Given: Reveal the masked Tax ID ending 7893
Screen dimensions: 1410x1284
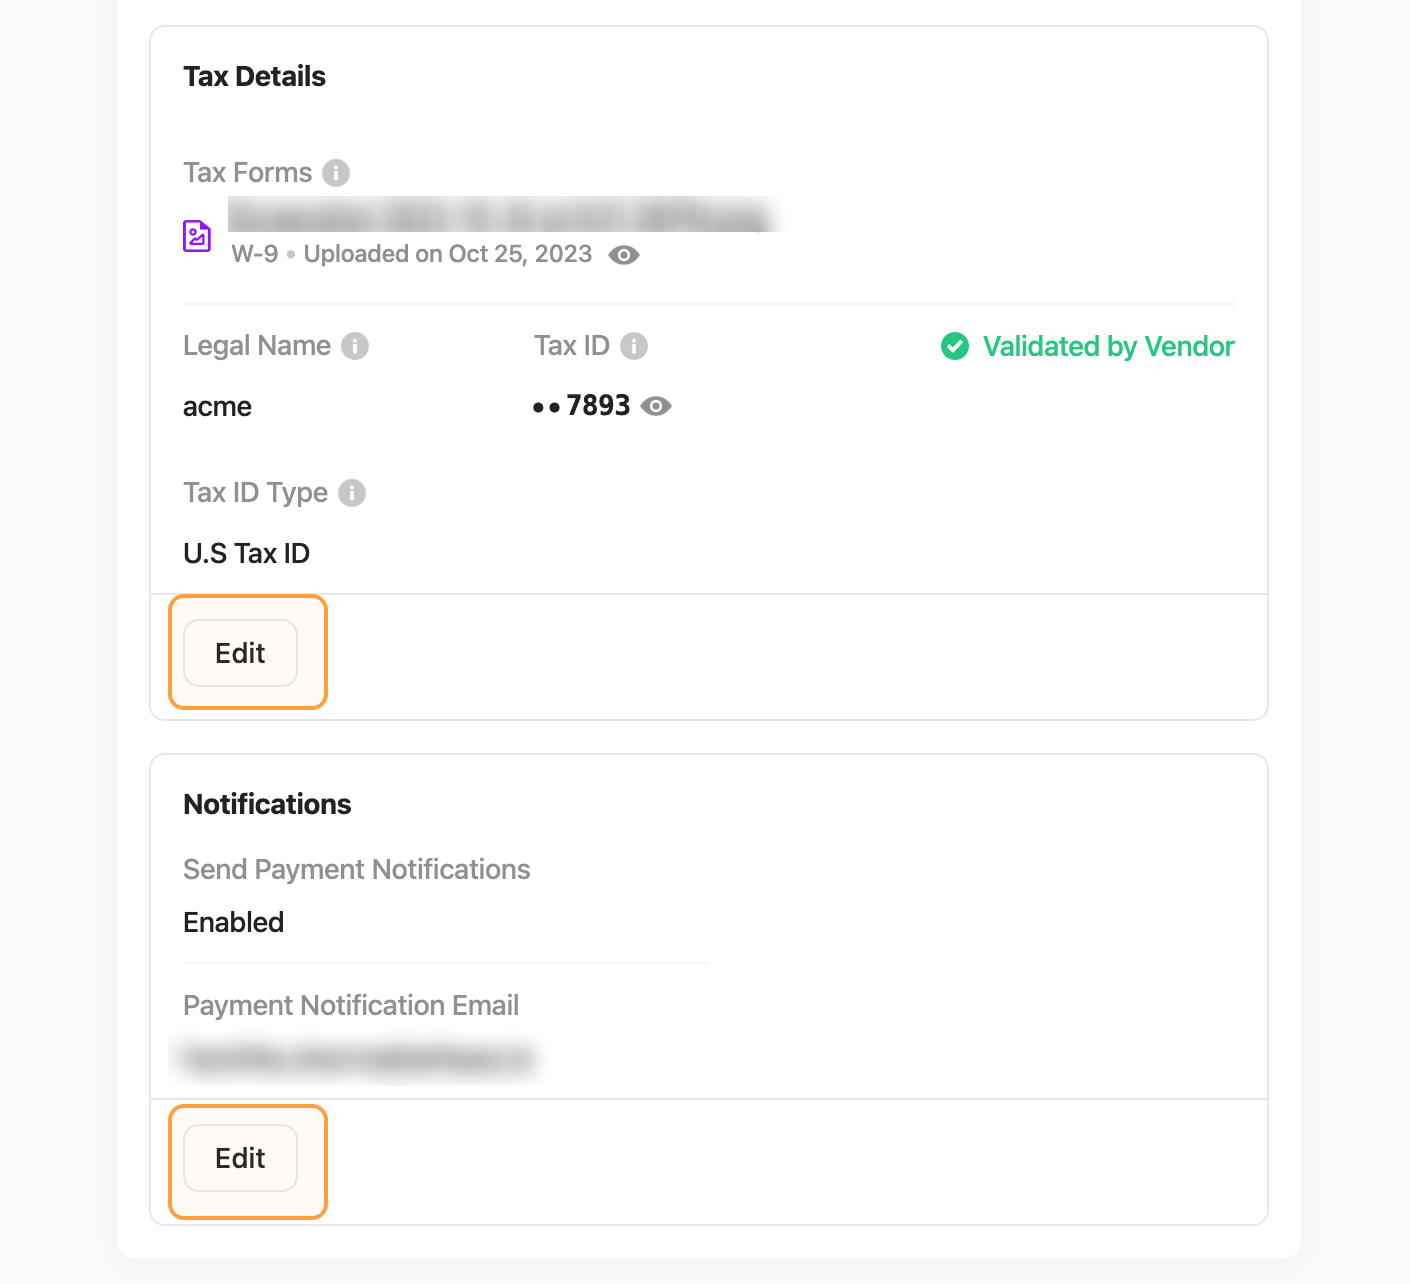Looking at the screenshot, I should (x=656, y=406).
